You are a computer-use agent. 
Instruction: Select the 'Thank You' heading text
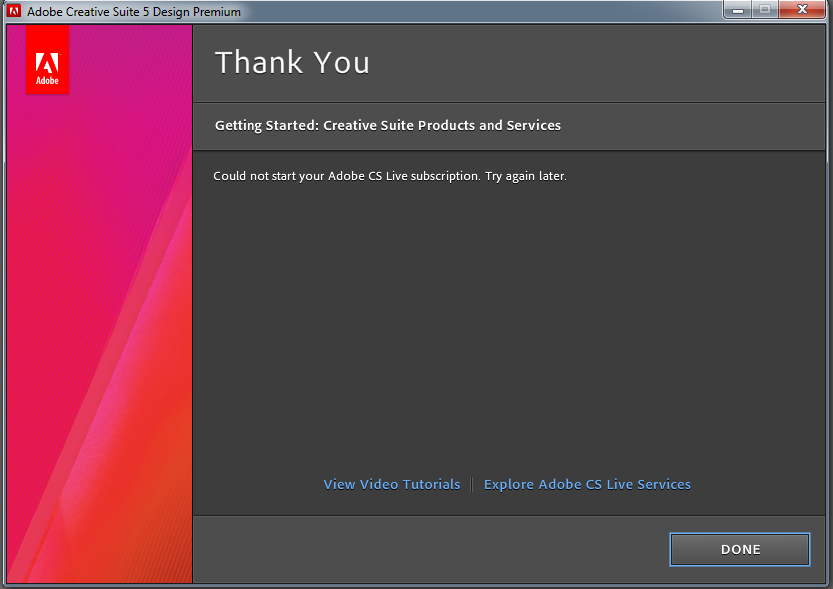292,62
